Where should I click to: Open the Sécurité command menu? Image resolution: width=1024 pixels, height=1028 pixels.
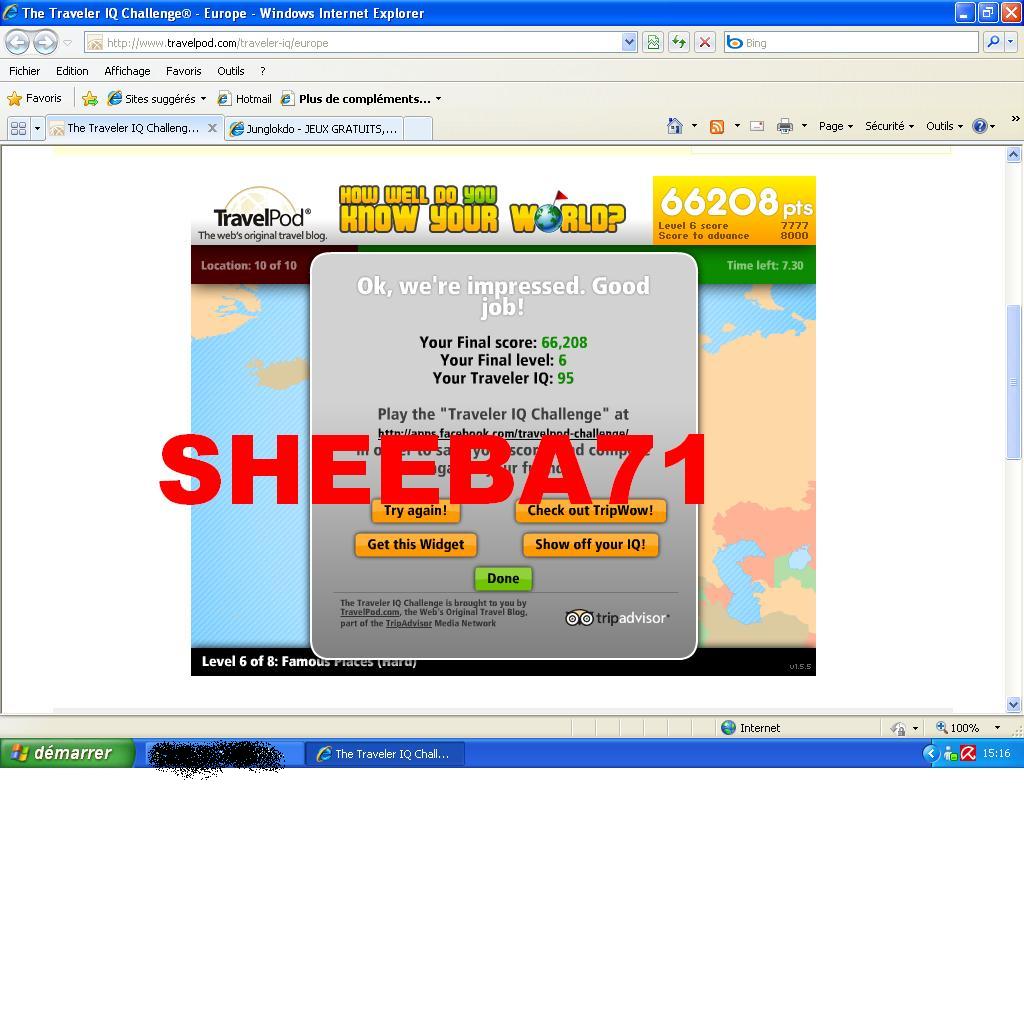click(x=890, y=126)
